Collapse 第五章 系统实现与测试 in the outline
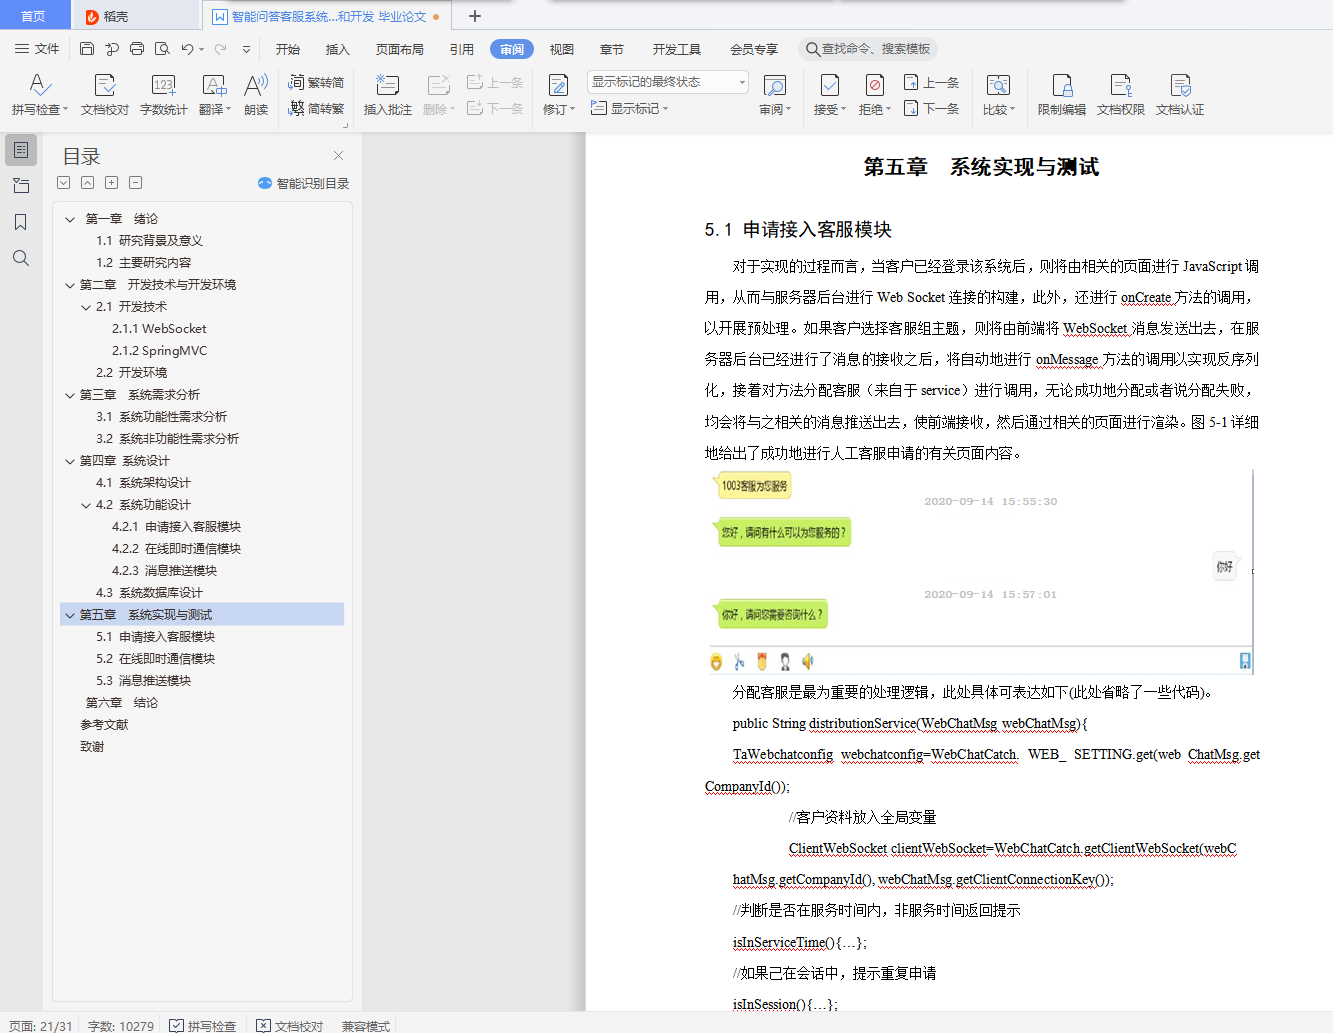The width and height of the screenshot is (1333, 1033). pos(69,614)
